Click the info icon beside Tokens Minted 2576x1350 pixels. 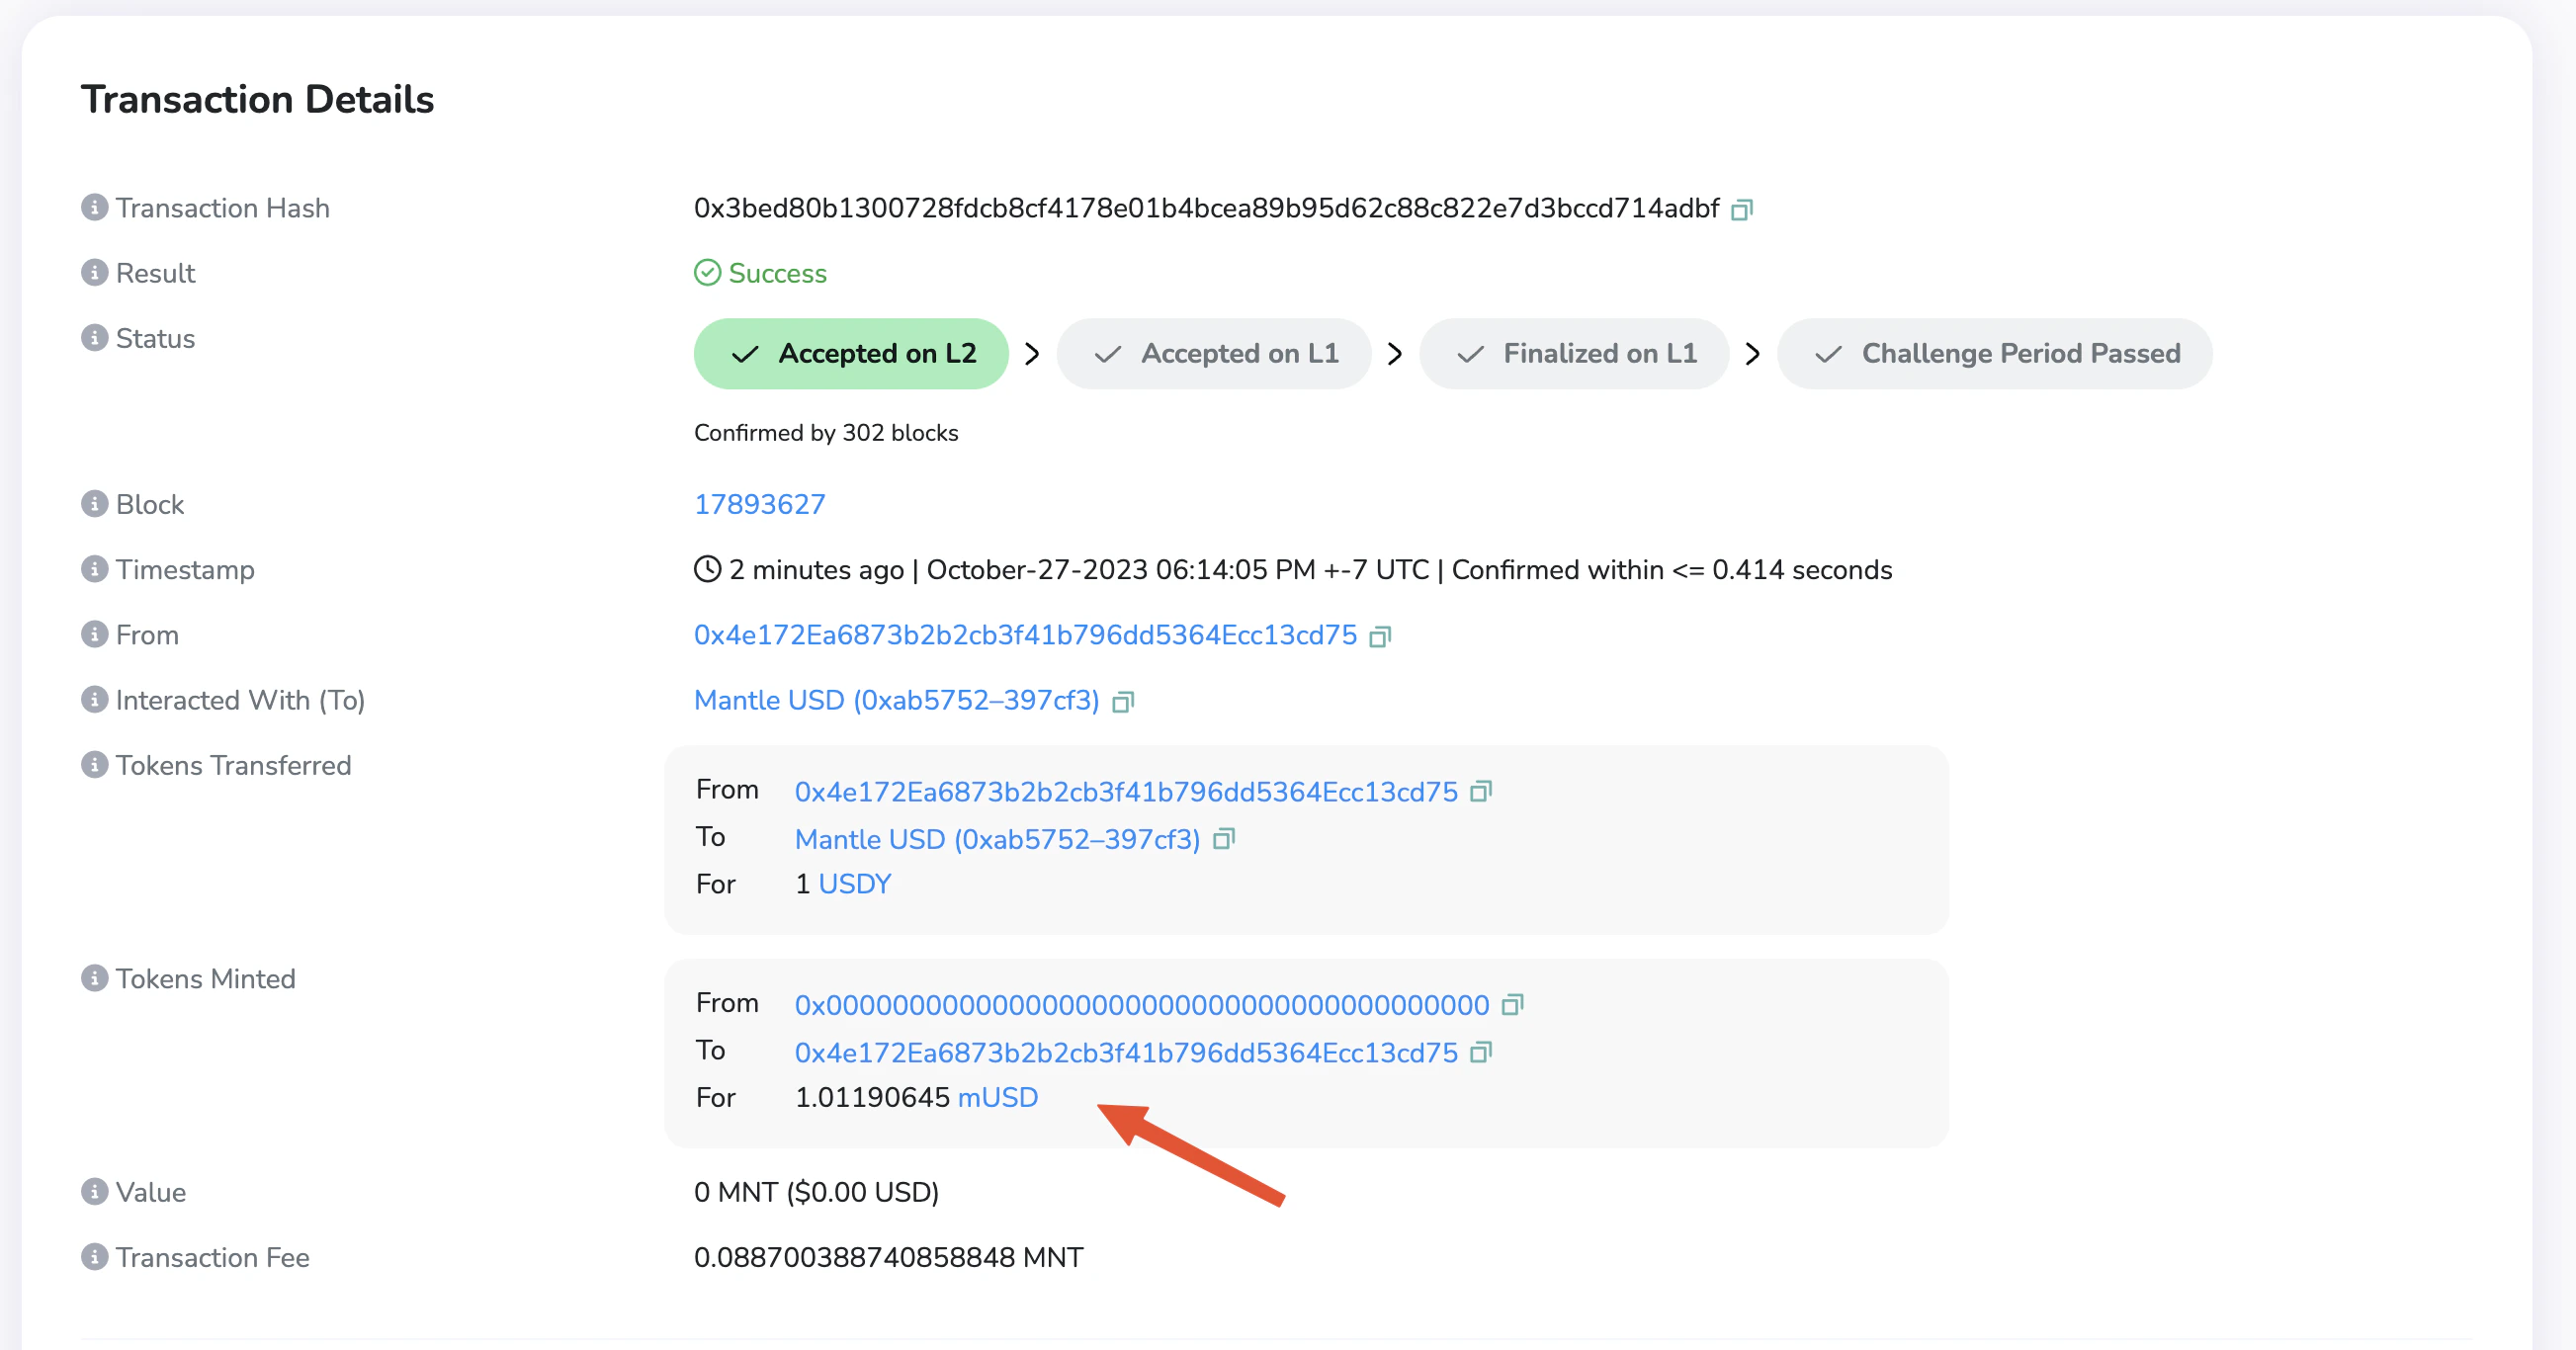(93, 978)
